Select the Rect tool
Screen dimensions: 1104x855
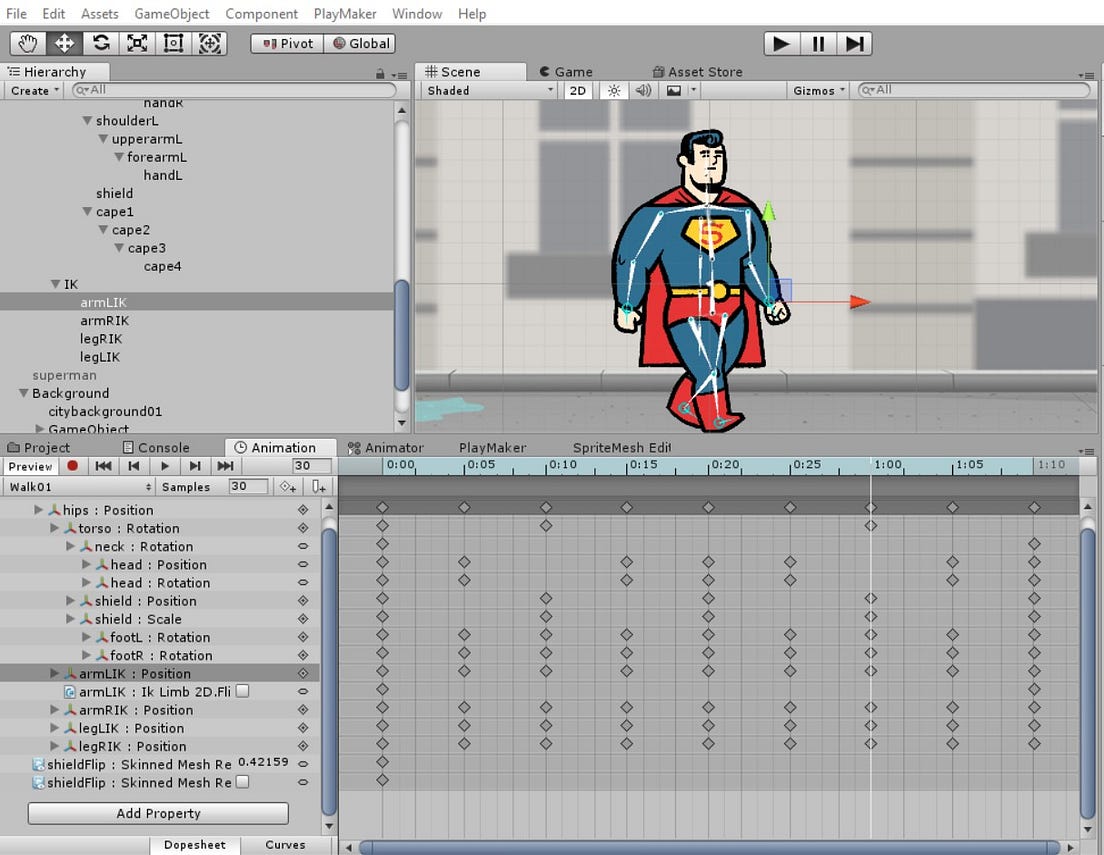[172, 43]
